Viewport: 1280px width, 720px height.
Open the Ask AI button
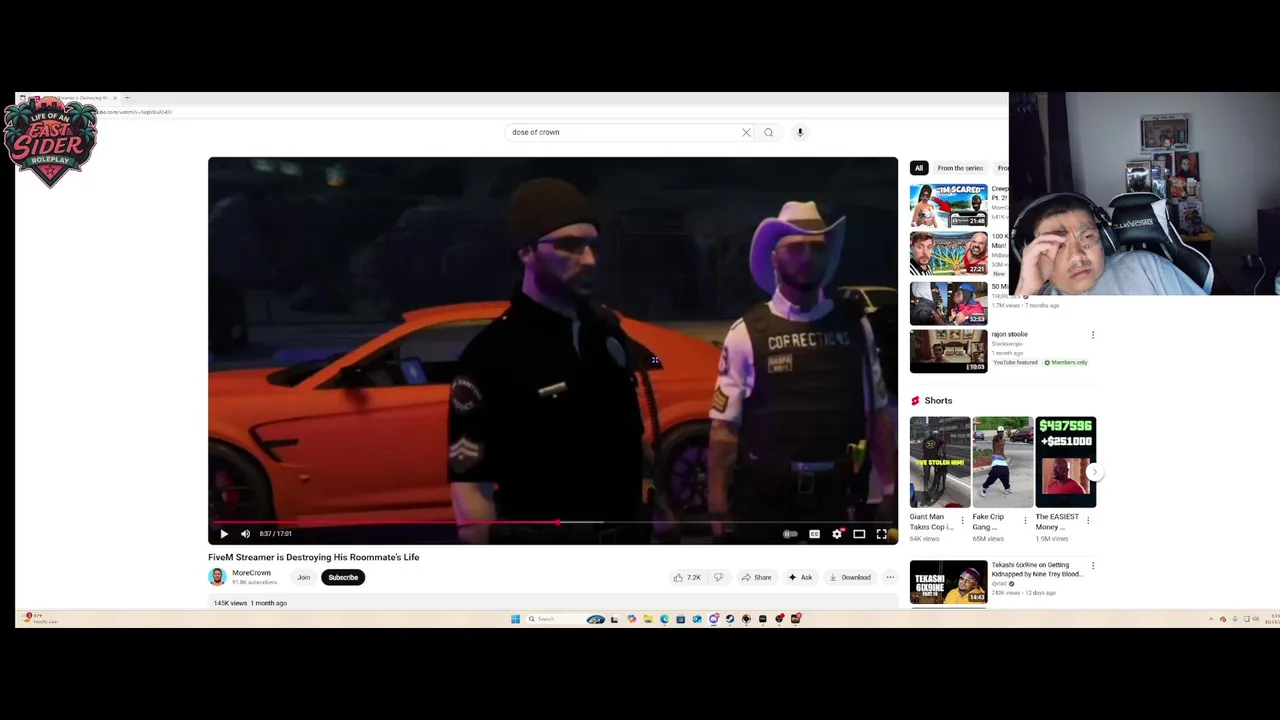coord(800,577)
